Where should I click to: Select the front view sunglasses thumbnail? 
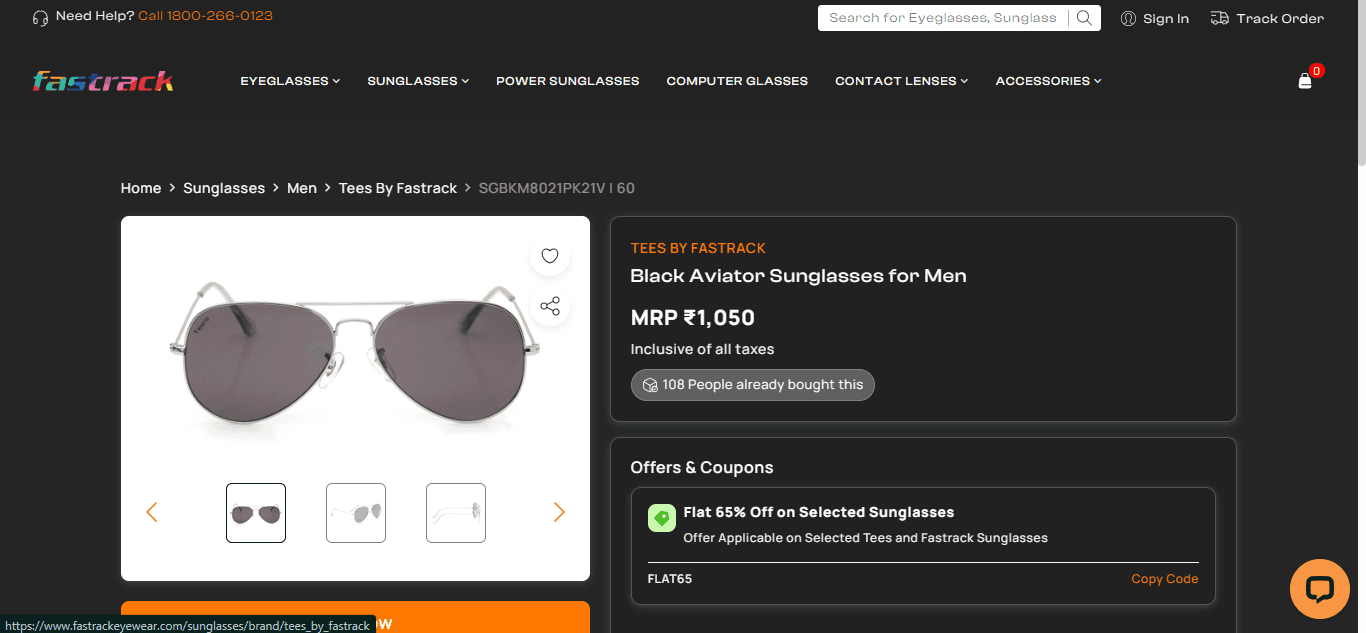[256, 513]
